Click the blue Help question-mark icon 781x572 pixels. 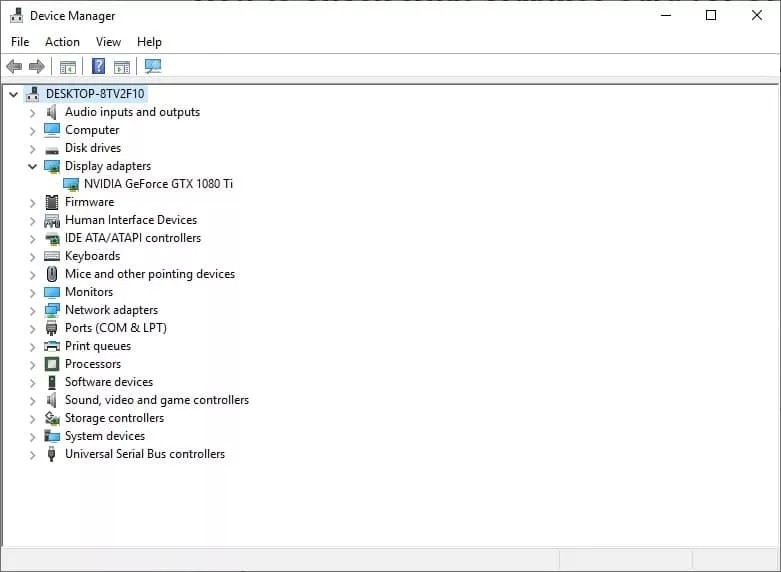point(99,66)
